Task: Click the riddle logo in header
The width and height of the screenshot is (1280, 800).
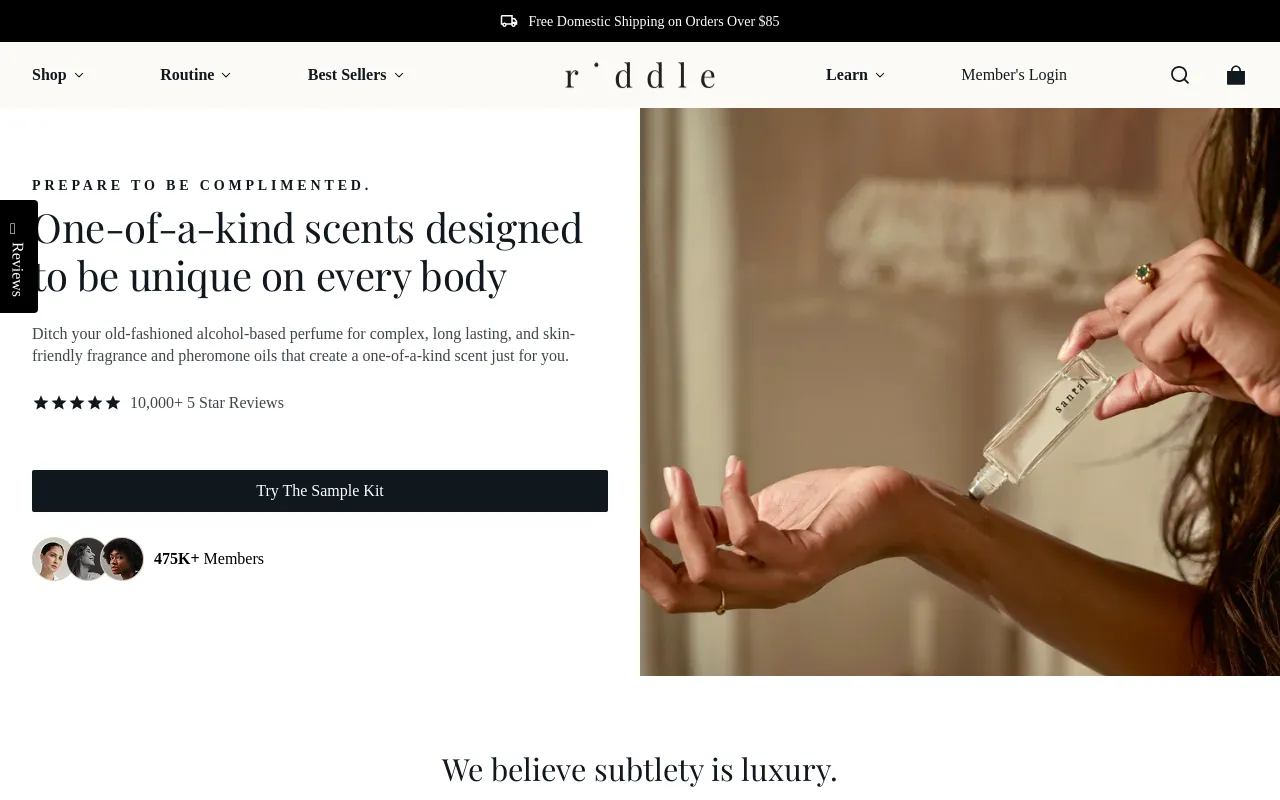Action: click(640, 75)
